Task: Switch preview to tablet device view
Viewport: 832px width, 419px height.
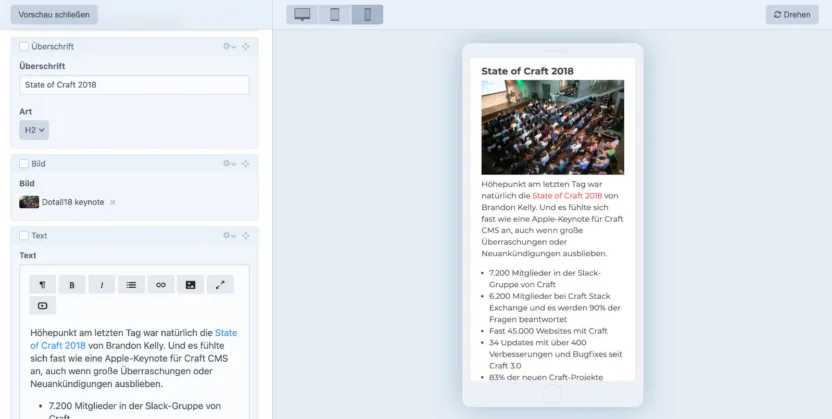Action: (x=335, y=14)
